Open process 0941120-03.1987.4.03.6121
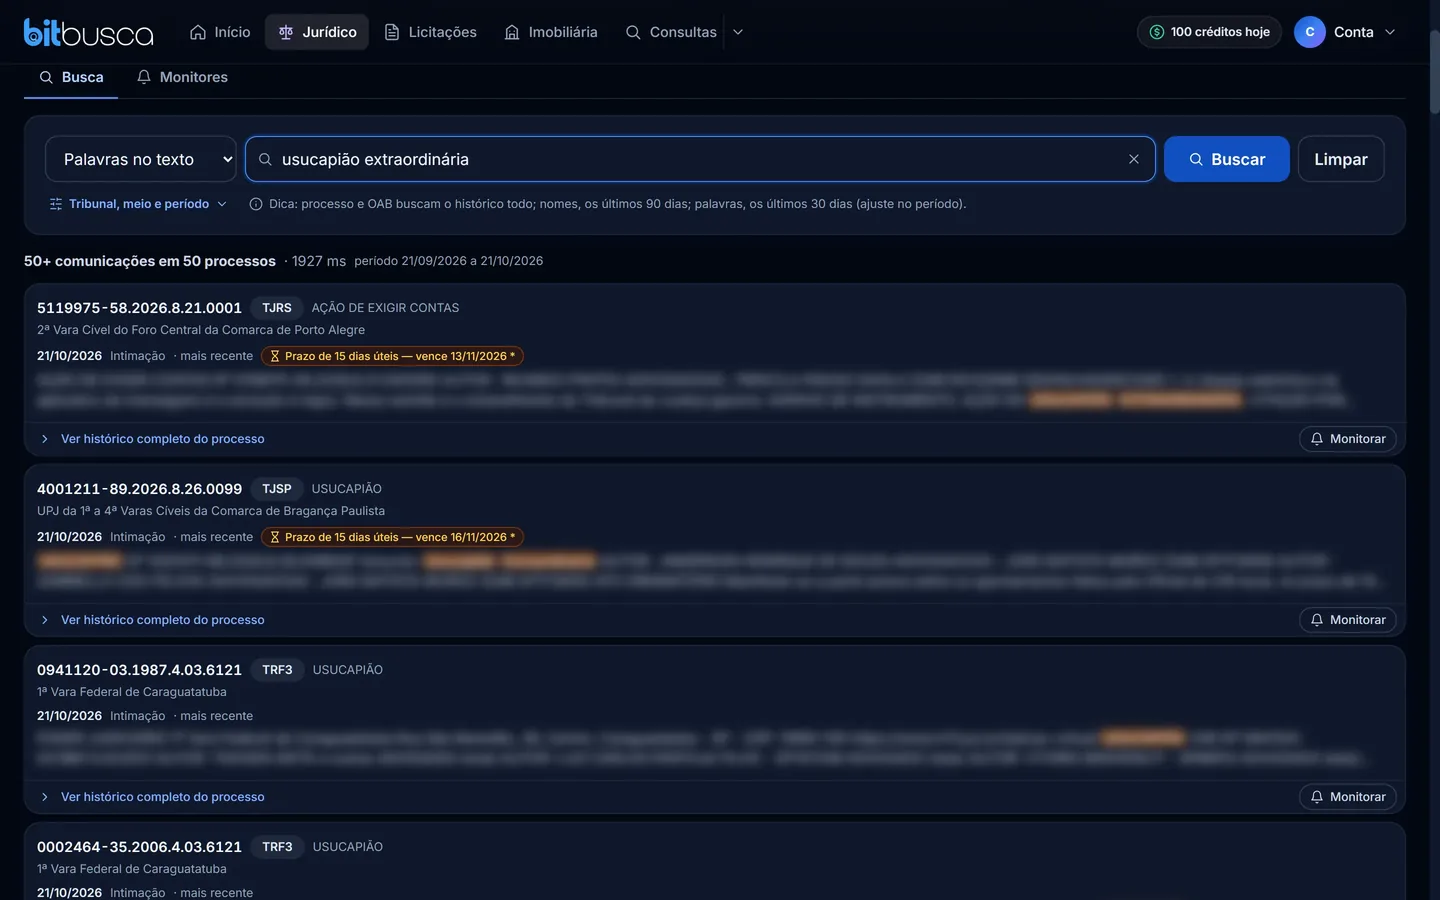 (139, 670)
